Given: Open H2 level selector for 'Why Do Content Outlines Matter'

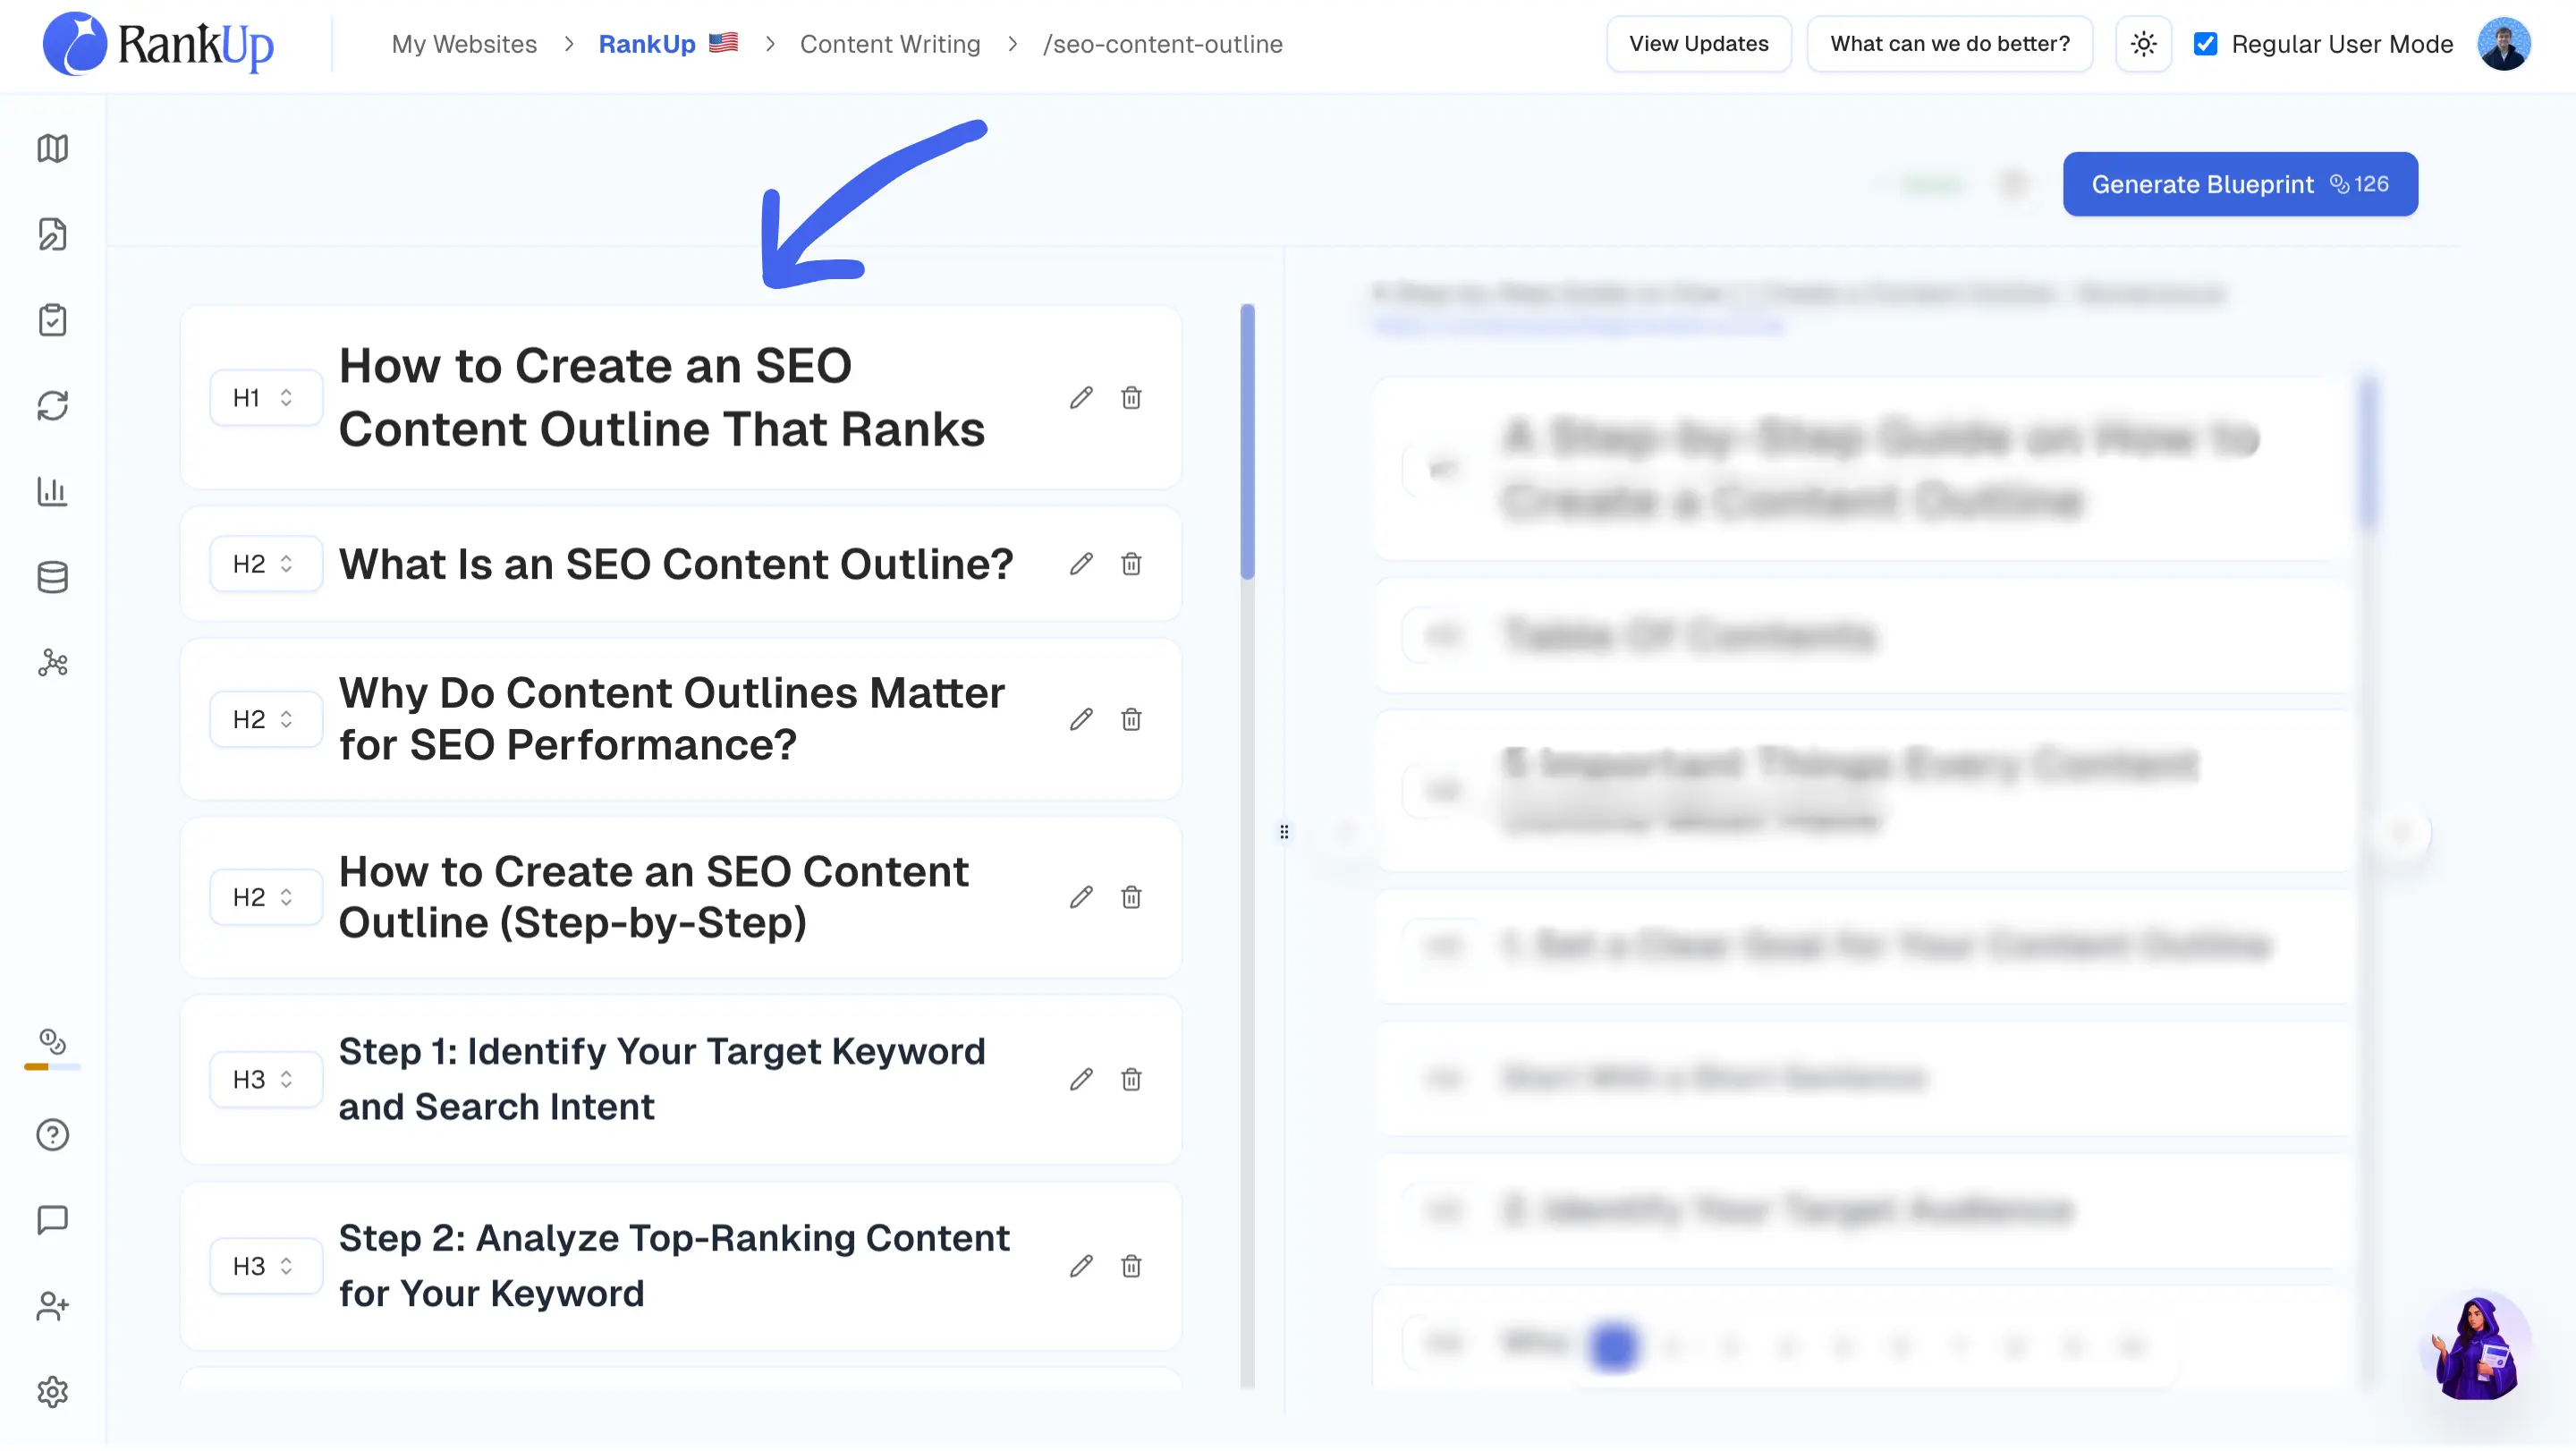Looking at the screenshot, I should pyautogui.click(x=265, y=720).
